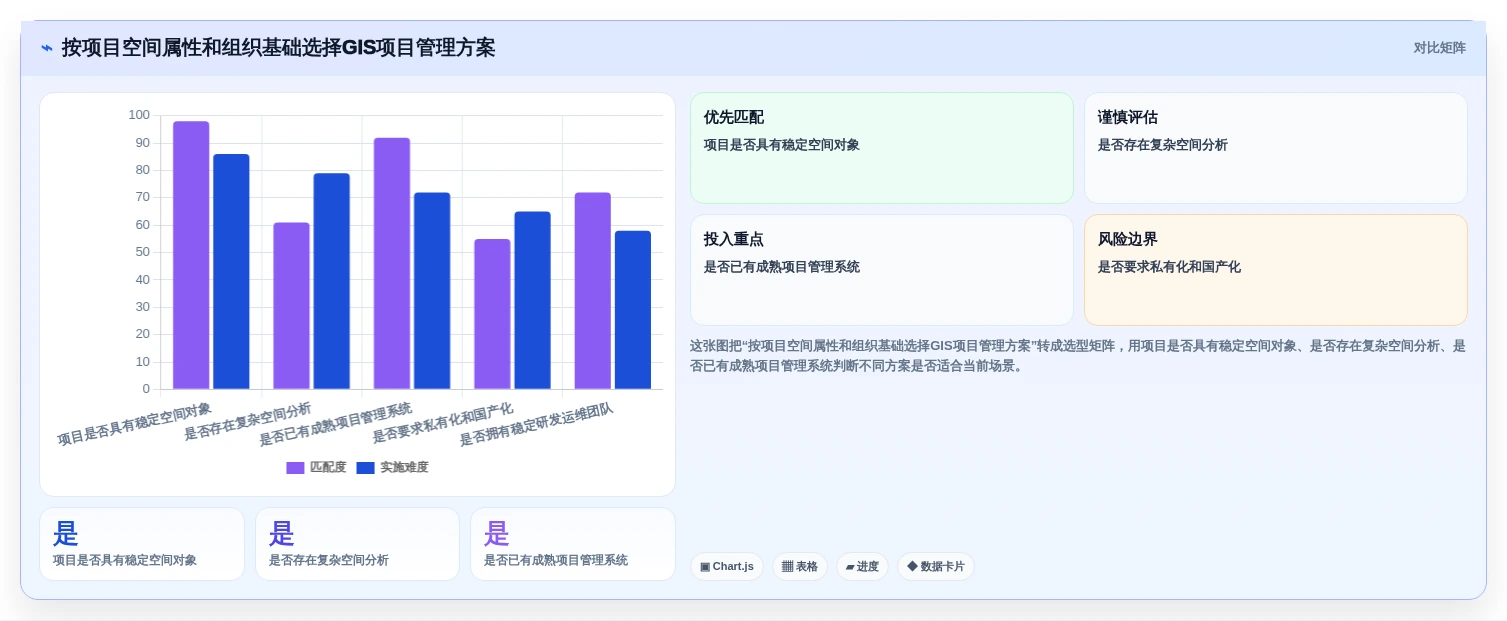The image size is (1507, 621).
Task: Click the 项目是否具有稳定空间对象 data card
Action: click(x=142, y=544)
